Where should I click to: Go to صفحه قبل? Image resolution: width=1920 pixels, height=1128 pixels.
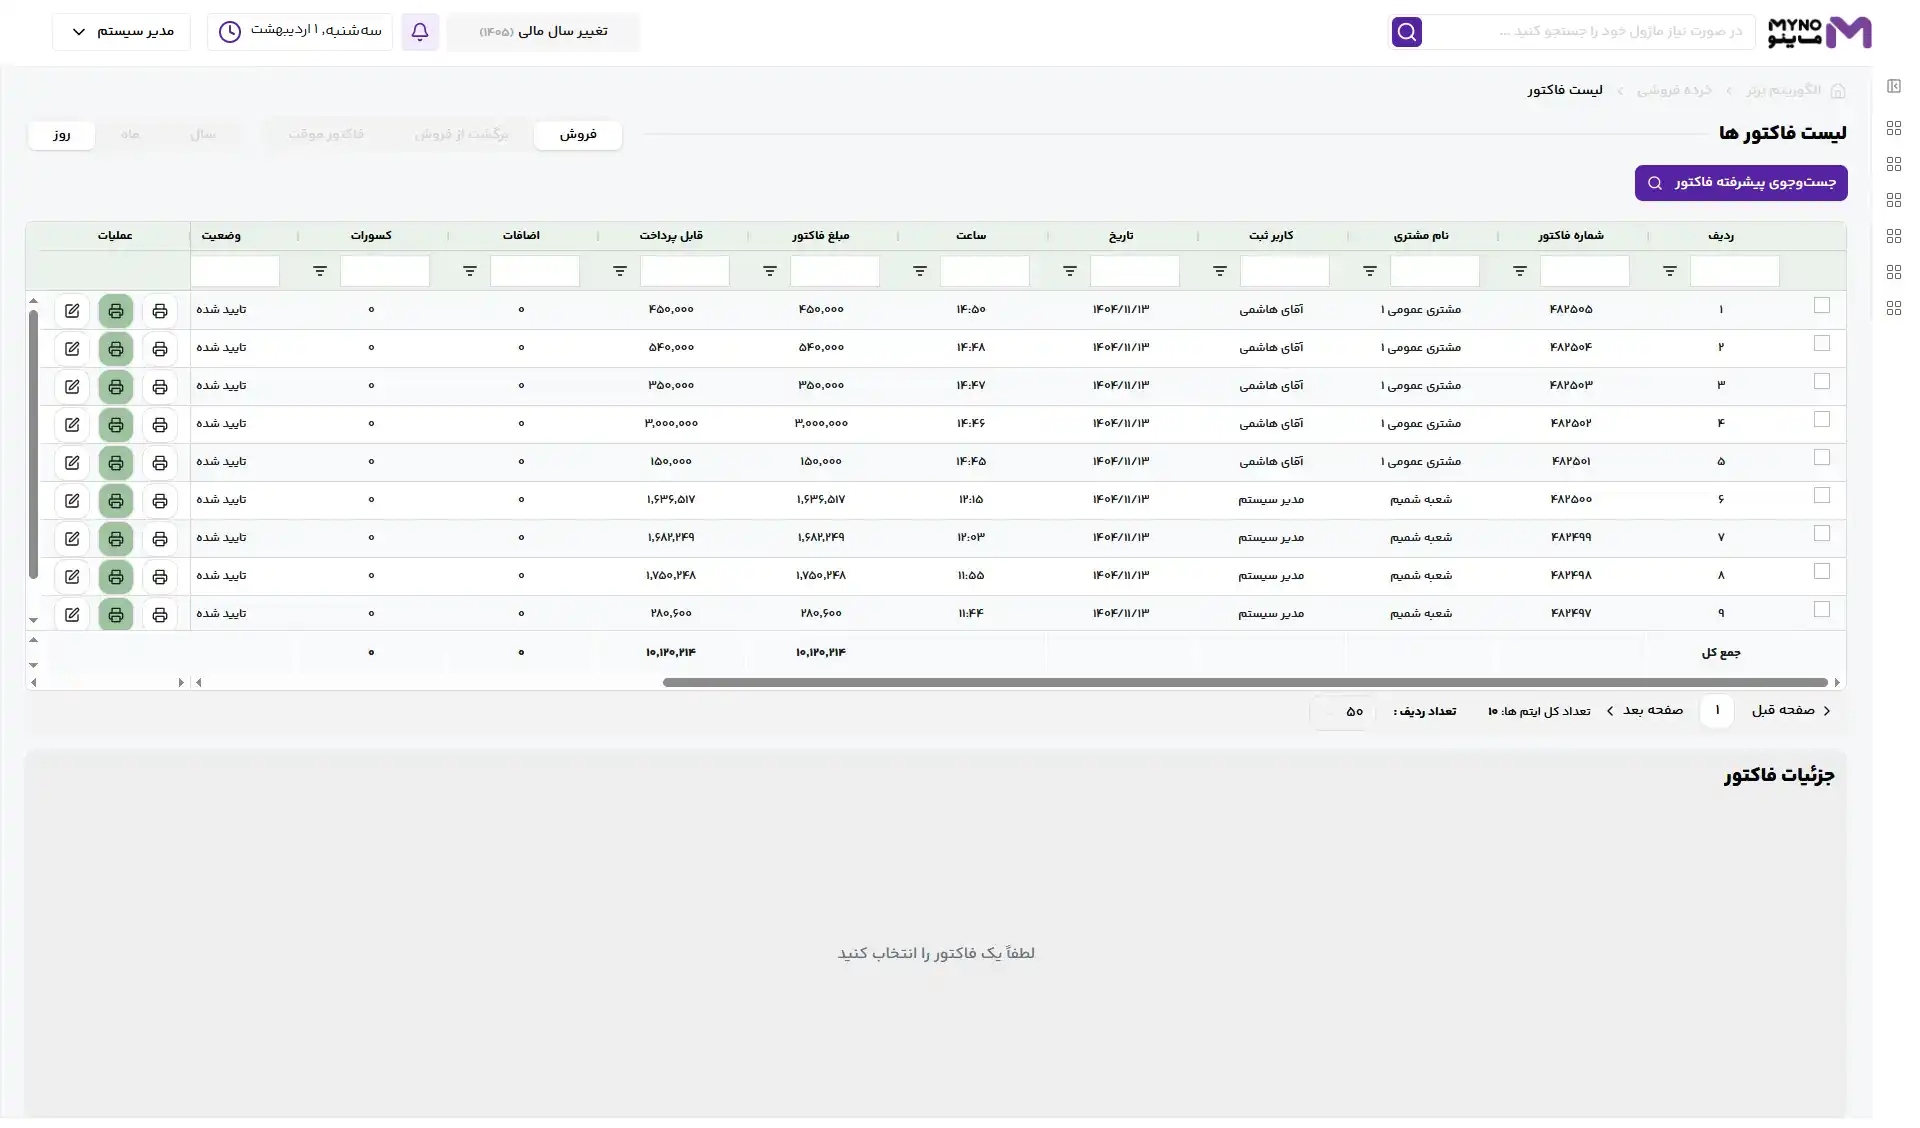1792,711
